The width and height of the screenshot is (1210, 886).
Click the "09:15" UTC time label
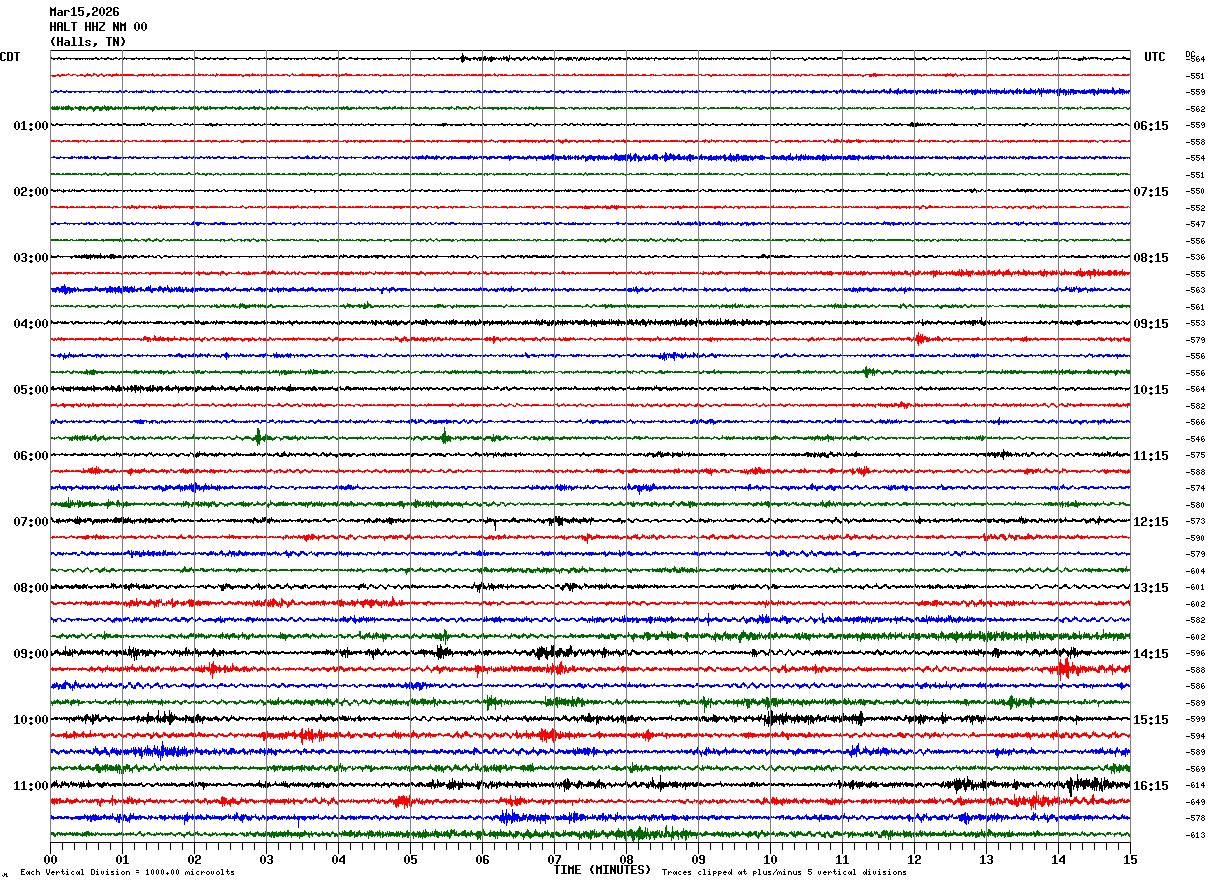[x=1151, y=324]
